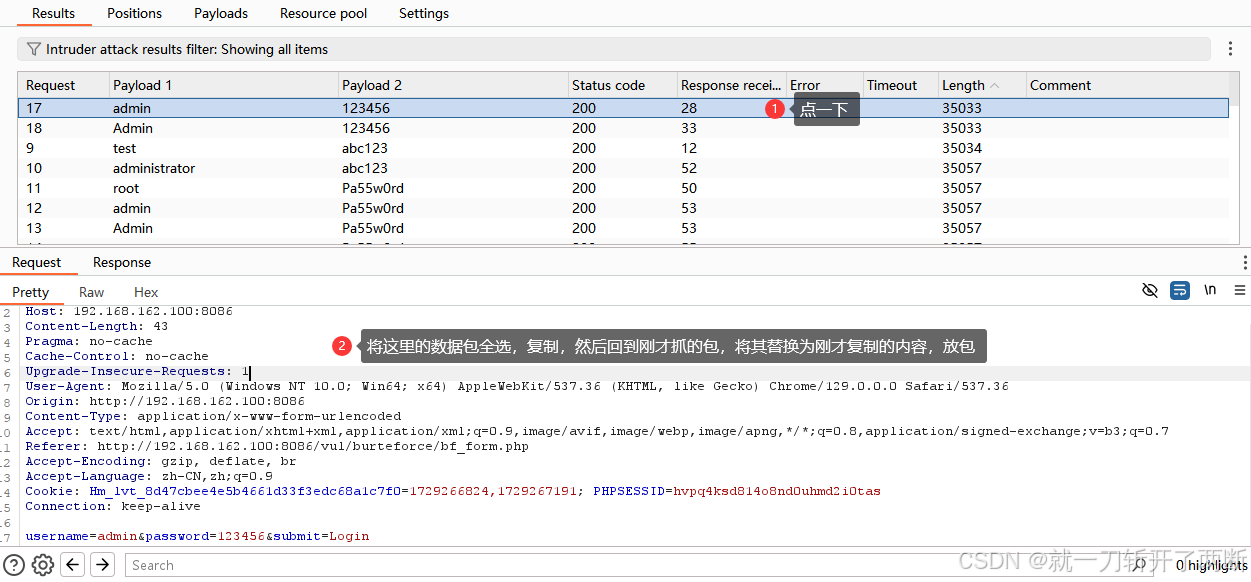Click the Content-Length: 43 header line
This screenshot has height=582, width=1251.
(97, 326)
